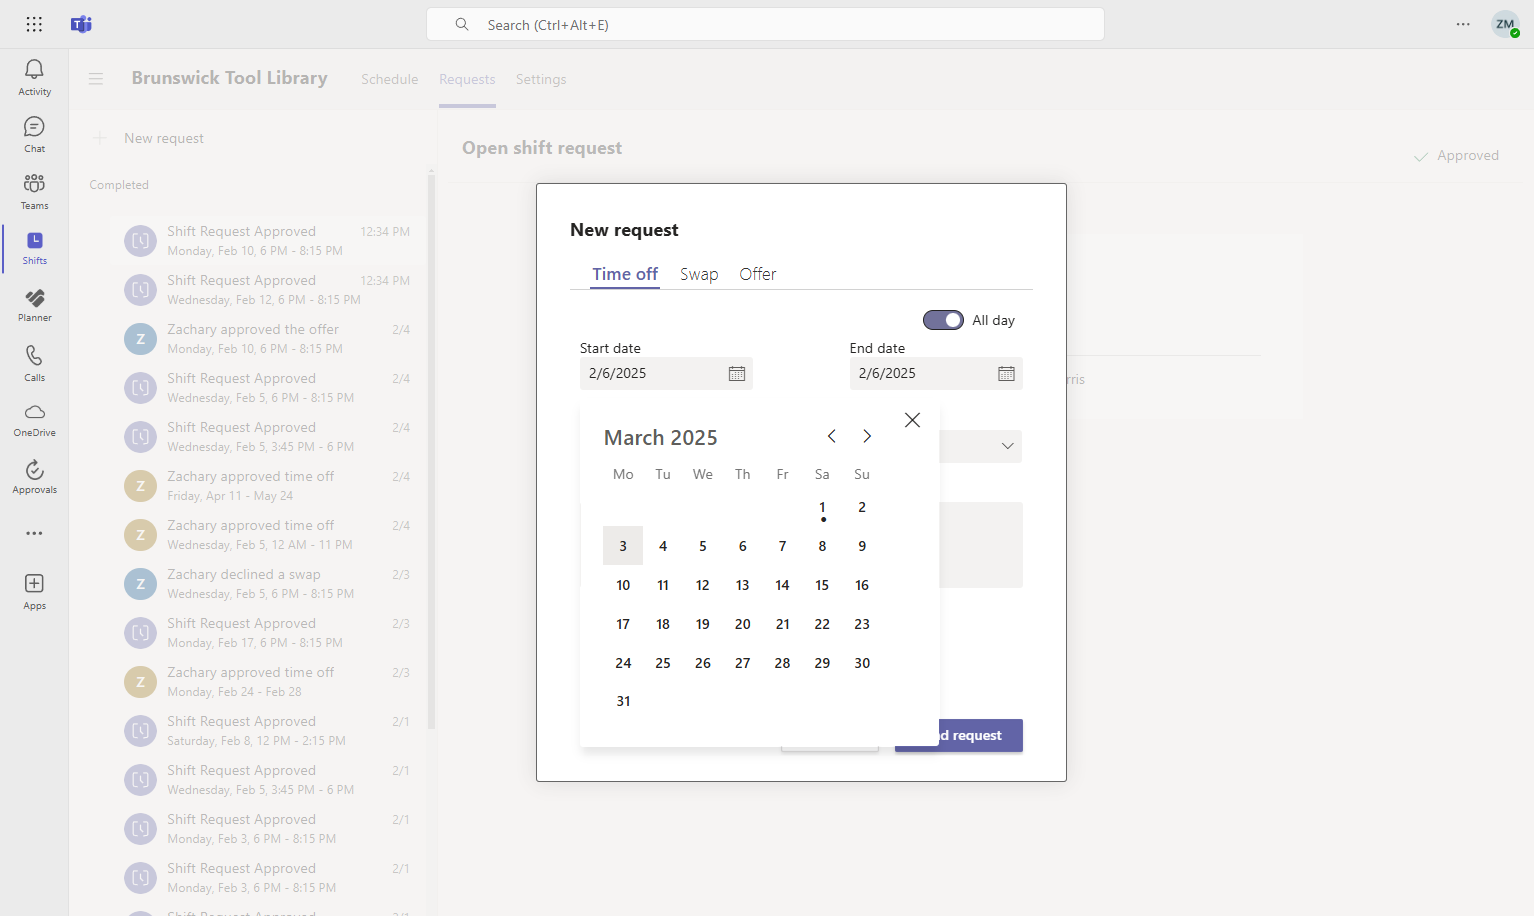Click the Send request button

tap(959, 735)
